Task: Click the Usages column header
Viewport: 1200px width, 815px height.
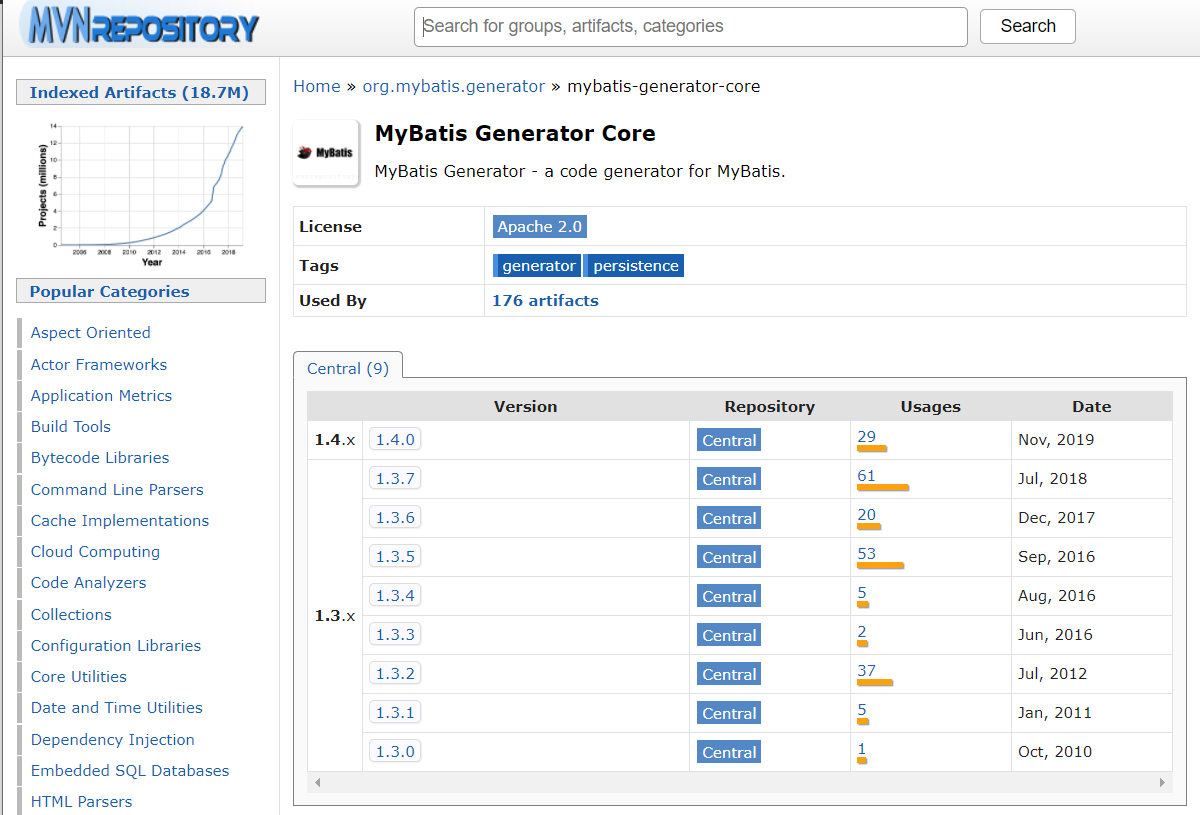Action: click(930, 407)
